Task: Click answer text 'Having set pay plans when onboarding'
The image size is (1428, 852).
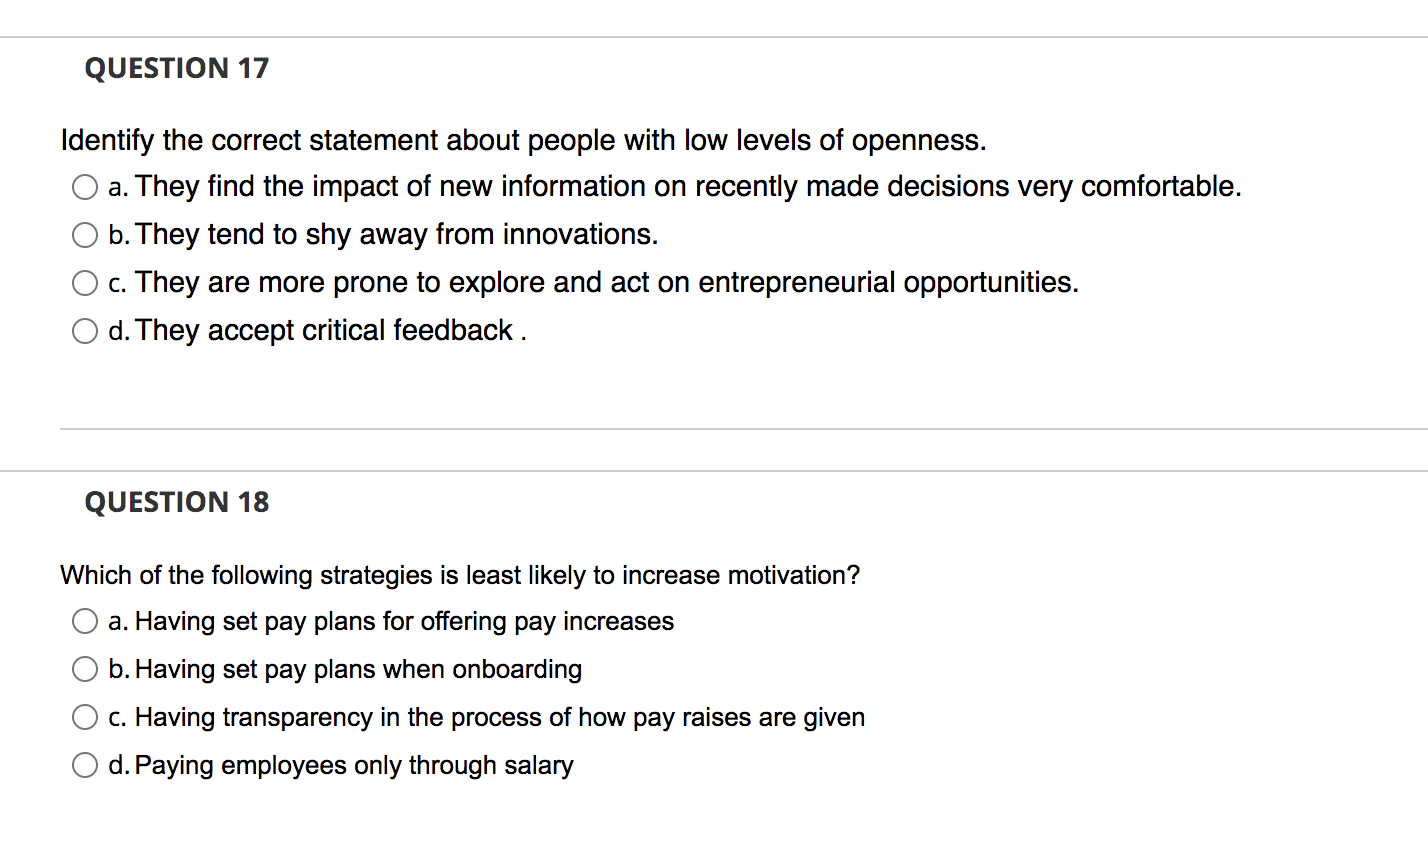Action: tap(358, 670)
